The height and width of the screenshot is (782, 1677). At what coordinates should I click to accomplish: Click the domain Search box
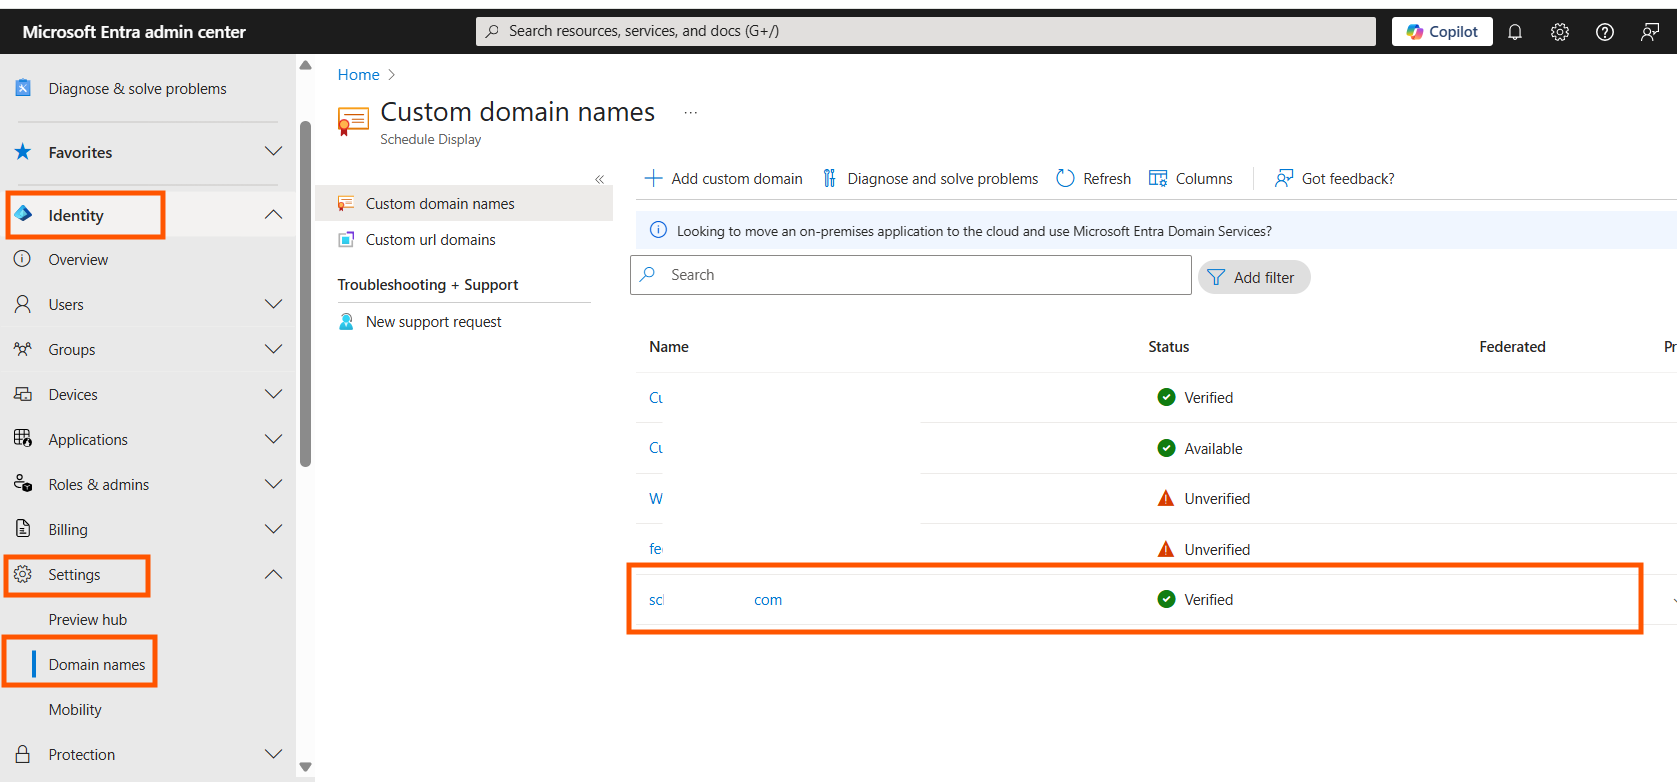[x=911, y=275]
